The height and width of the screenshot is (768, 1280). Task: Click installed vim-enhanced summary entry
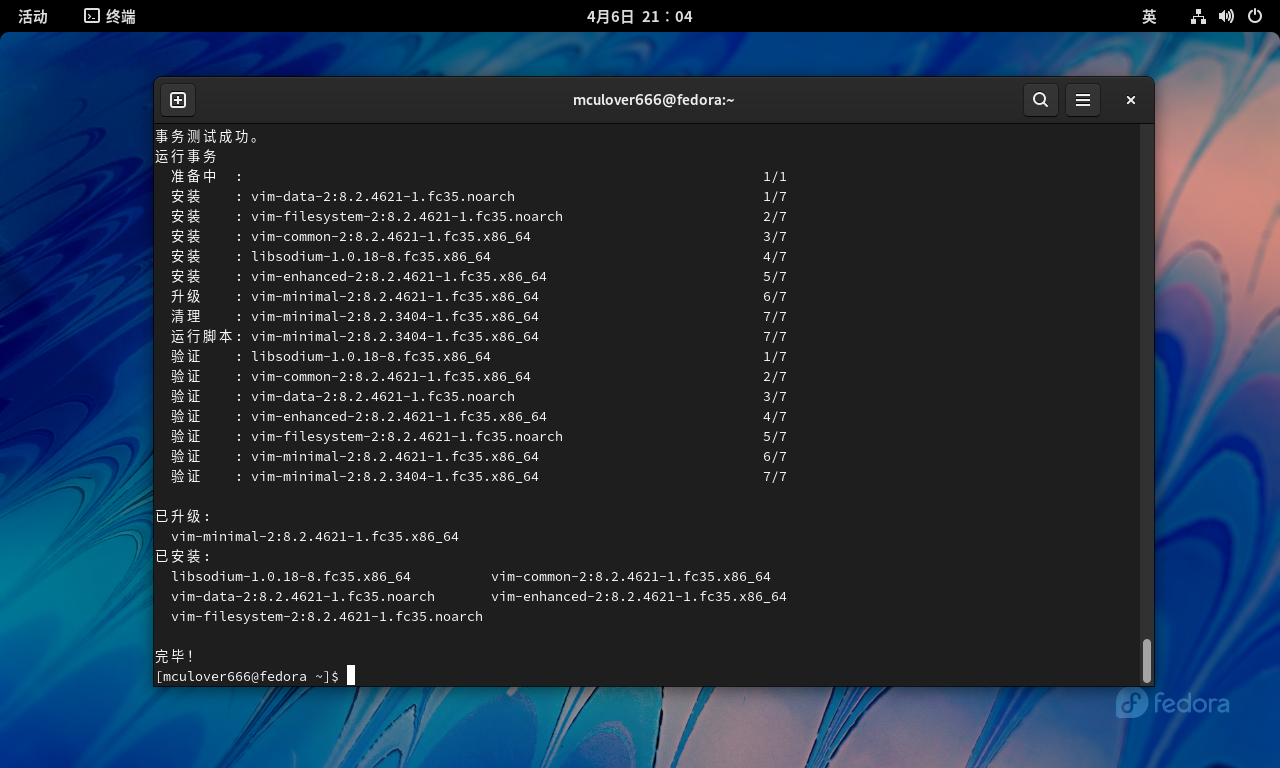coord(639,596)
